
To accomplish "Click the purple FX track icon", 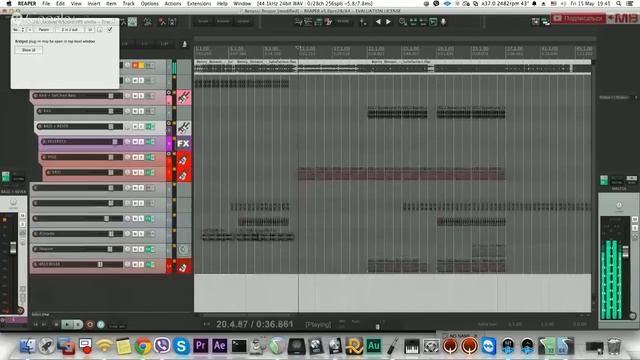I will tap(184, 143).
